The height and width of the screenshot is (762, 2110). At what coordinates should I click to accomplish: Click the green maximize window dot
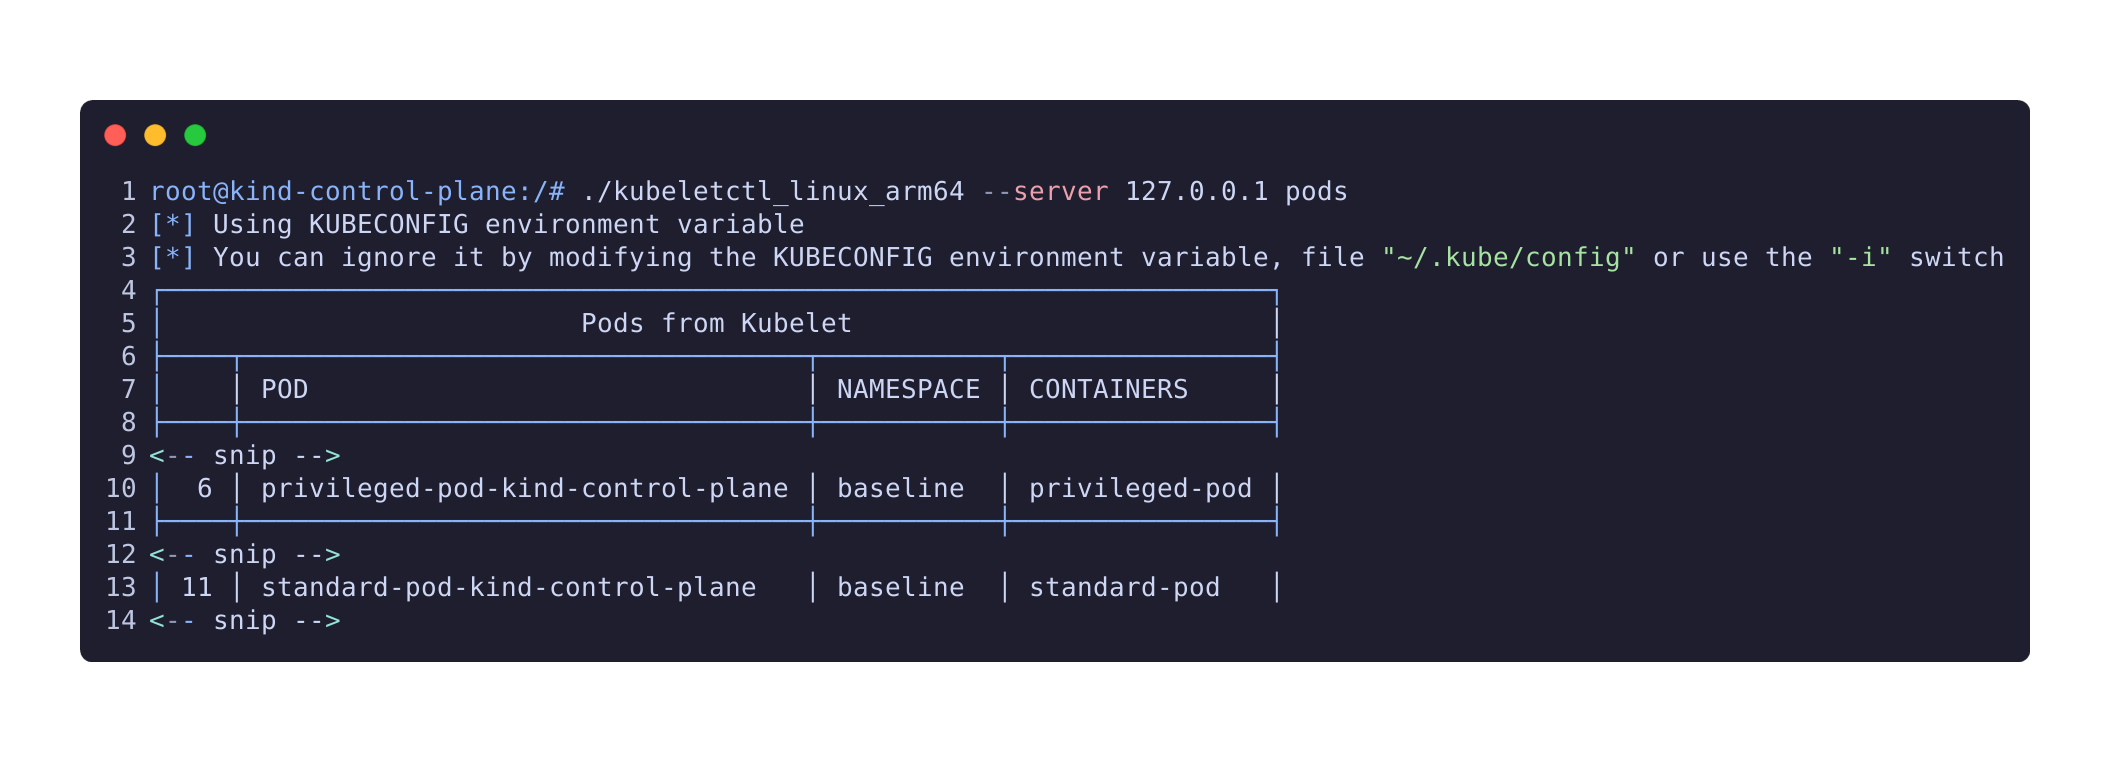(x=195, y=135)
